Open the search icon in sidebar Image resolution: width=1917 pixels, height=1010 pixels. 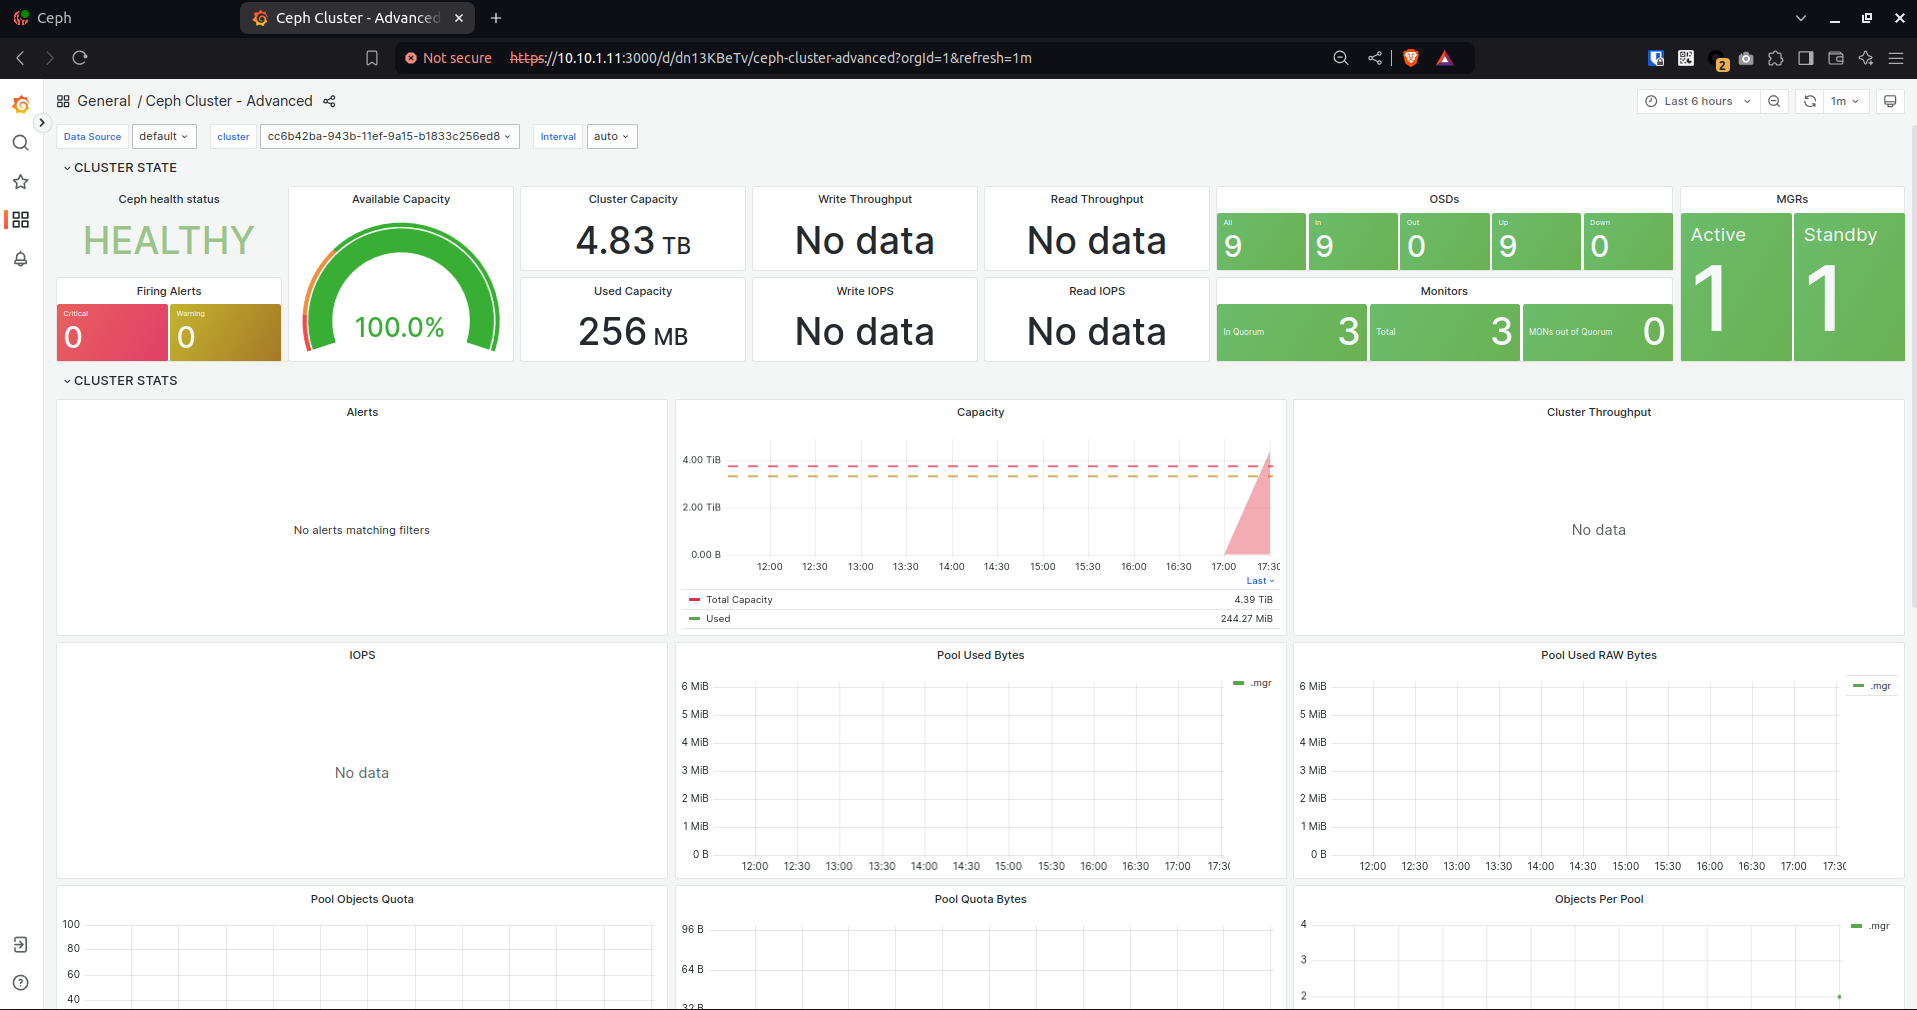pos(20,143)
